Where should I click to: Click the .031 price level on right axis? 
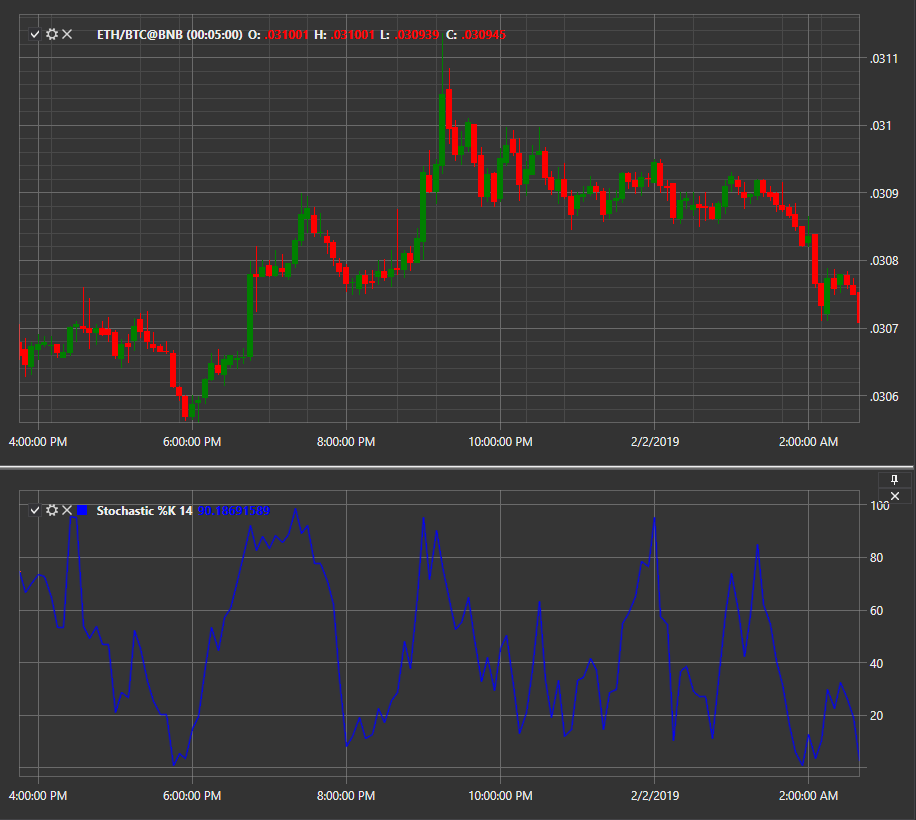pos(881,126)
